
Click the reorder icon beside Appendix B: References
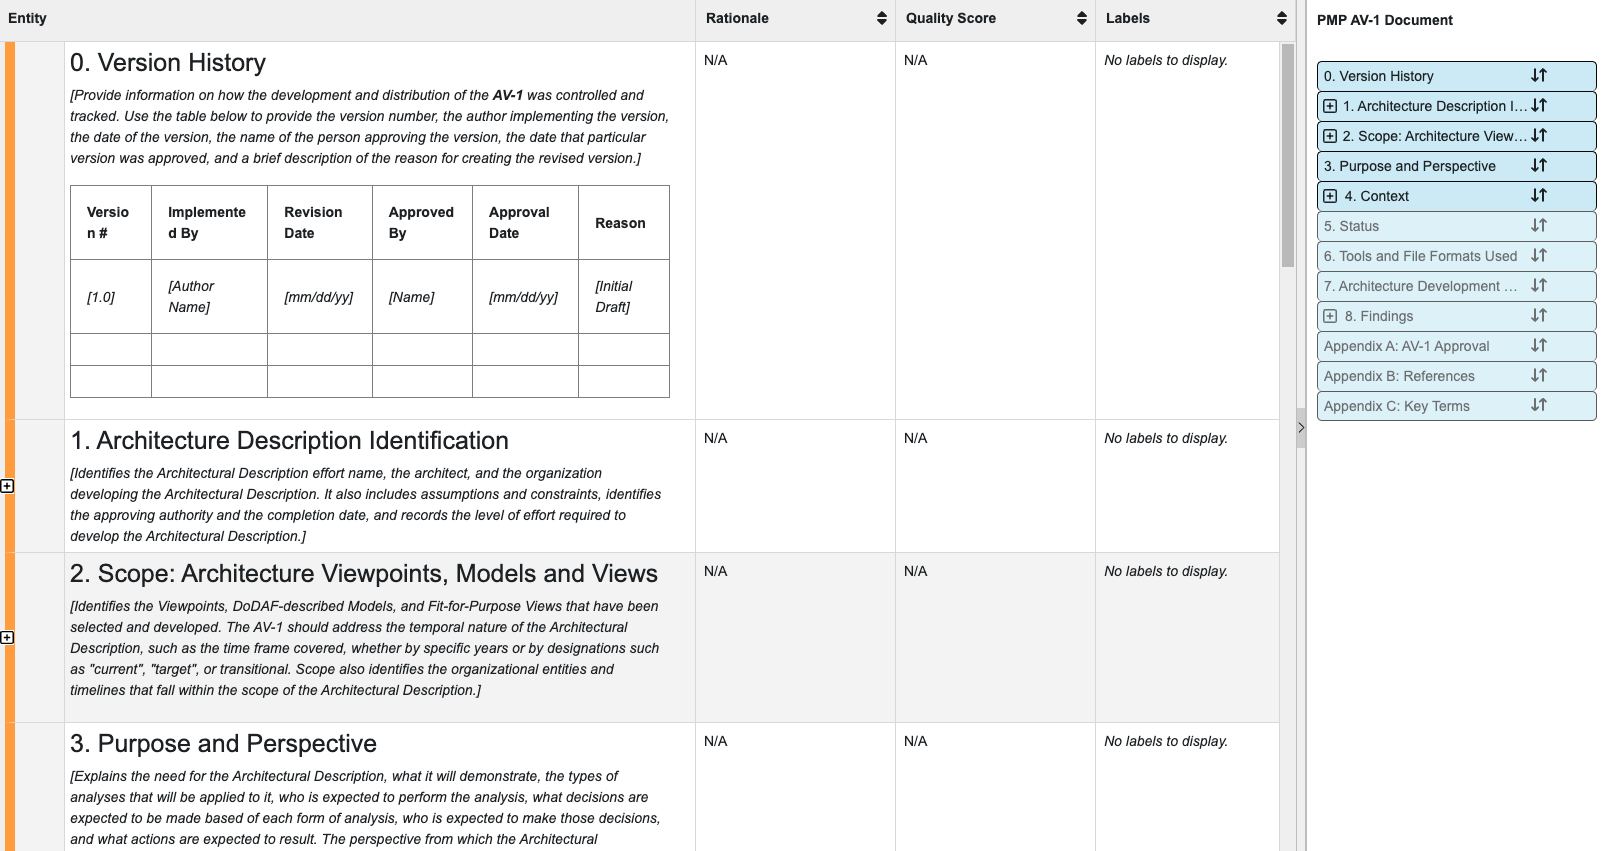click(1539, 376)
